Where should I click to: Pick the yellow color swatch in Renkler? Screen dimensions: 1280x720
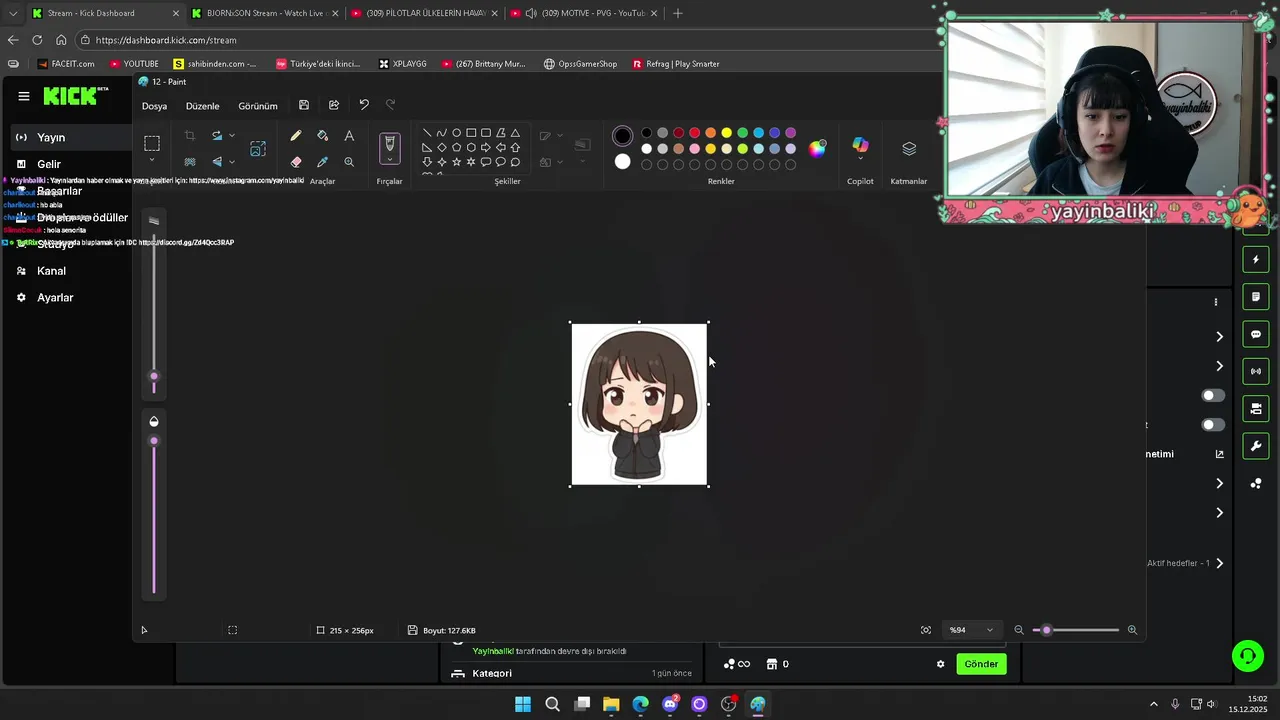coord(726,133)
